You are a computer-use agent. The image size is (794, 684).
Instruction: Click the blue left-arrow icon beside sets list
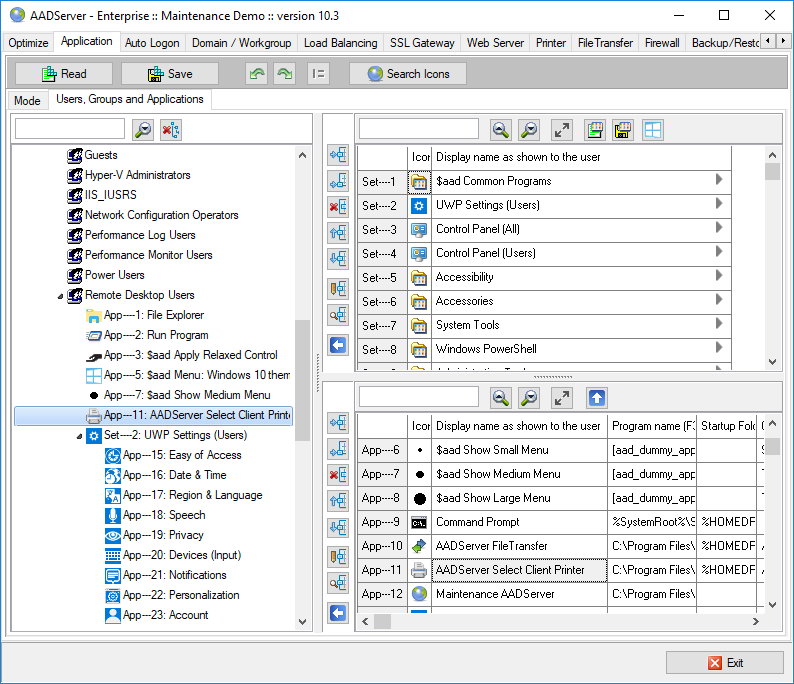click(338, 345)
